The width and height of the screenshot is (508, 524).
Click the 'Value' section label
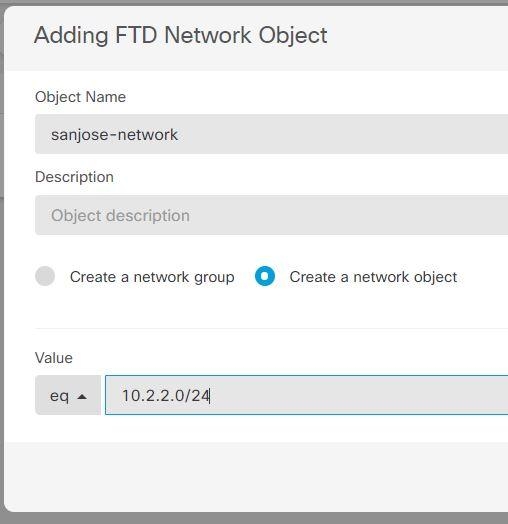pos(54,358)
